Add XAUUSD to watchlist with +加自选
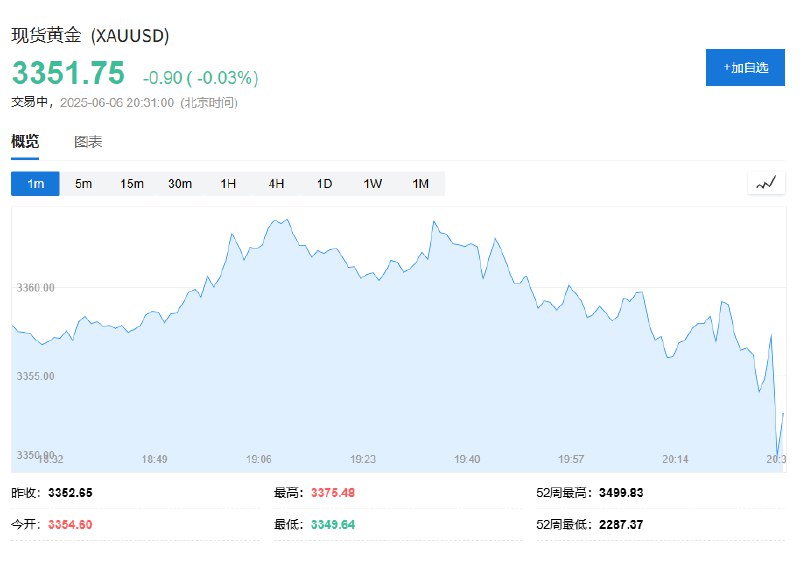This screenshot has width=800, height=568. pyautogui.click(x=745, y=67)
